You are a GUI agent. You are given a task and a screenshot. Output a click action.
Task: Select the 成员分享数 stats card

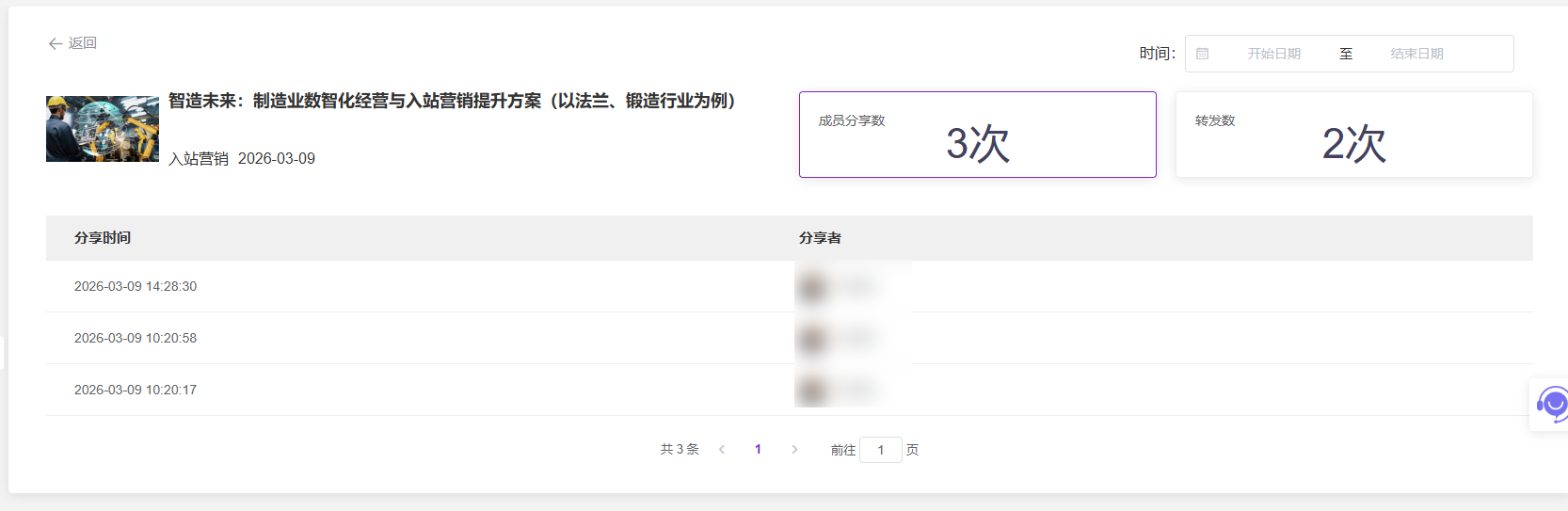tap(977, 135)
